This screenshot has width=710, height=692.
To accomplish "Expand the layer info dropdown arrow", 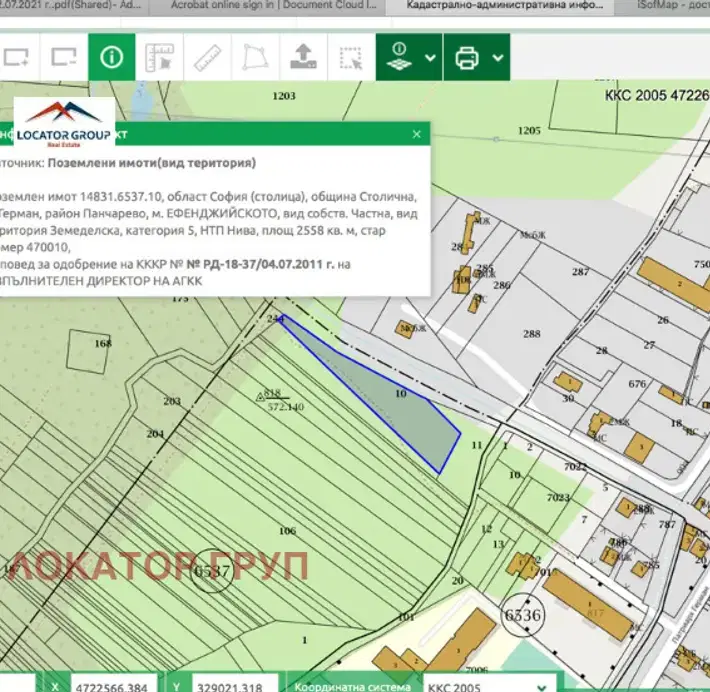I will 431,58.
